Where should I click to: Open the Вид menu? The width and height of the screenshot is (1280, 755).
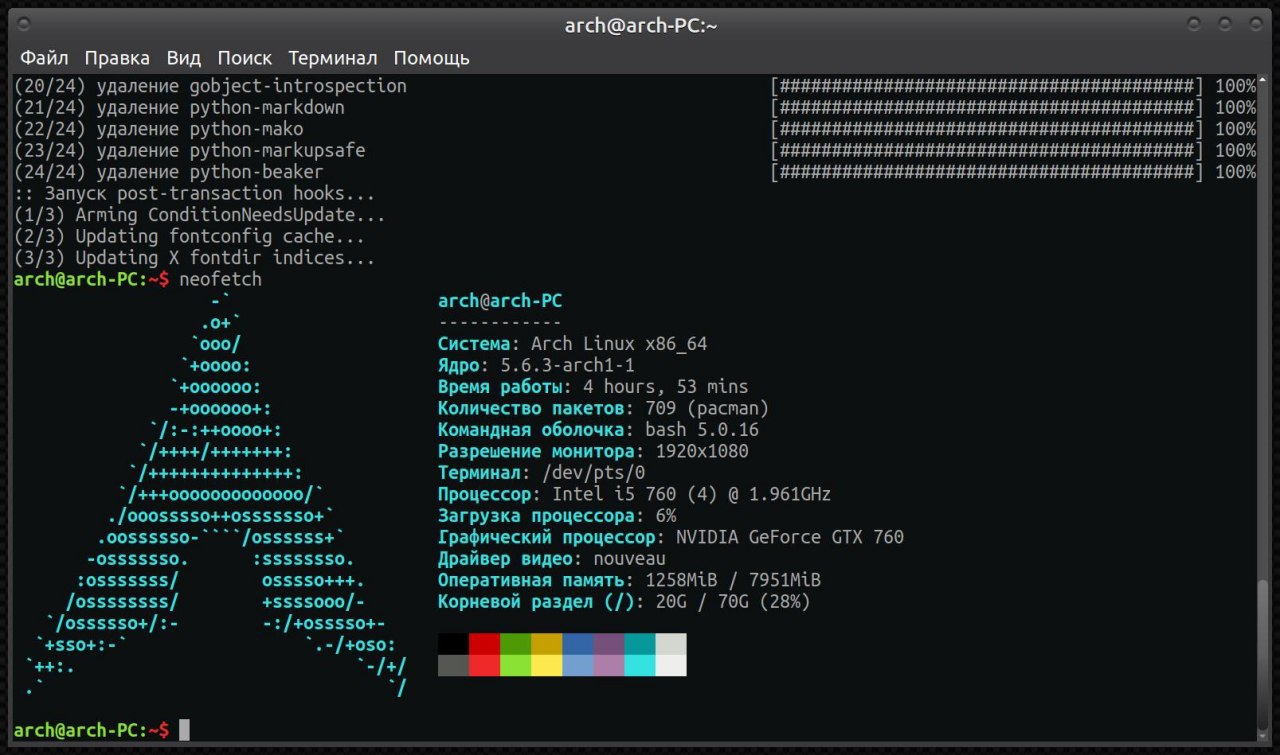(184, 58)
